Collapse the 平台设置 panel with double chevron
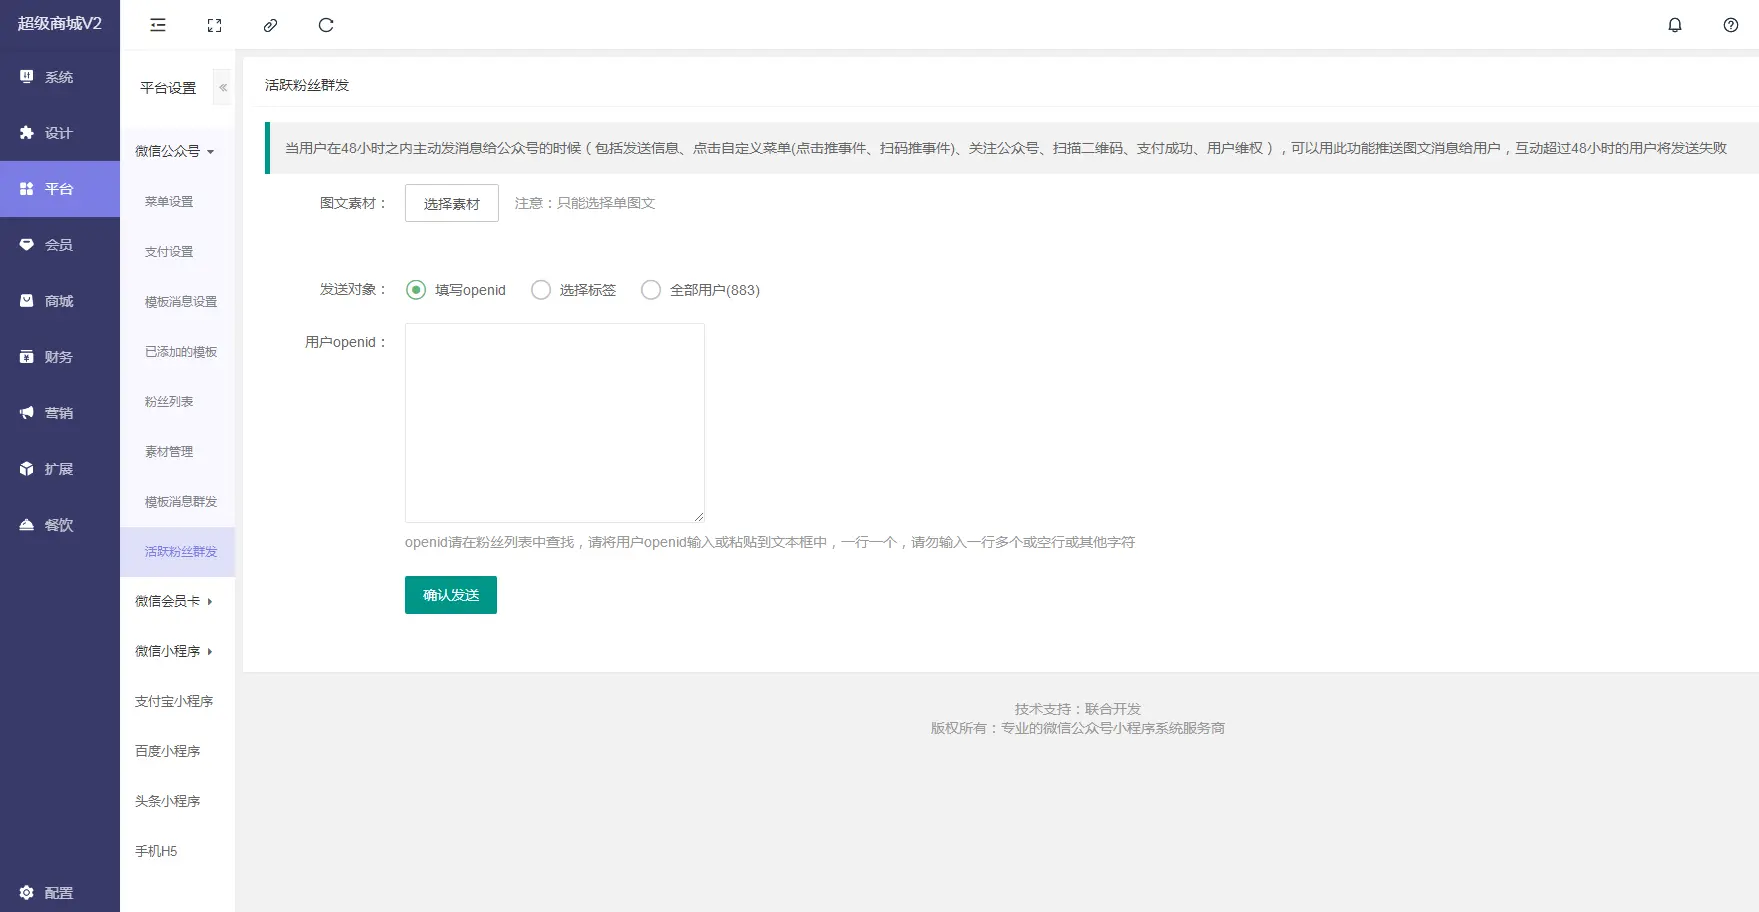Viewport: 1759px width, 912px height. point(223,88)
